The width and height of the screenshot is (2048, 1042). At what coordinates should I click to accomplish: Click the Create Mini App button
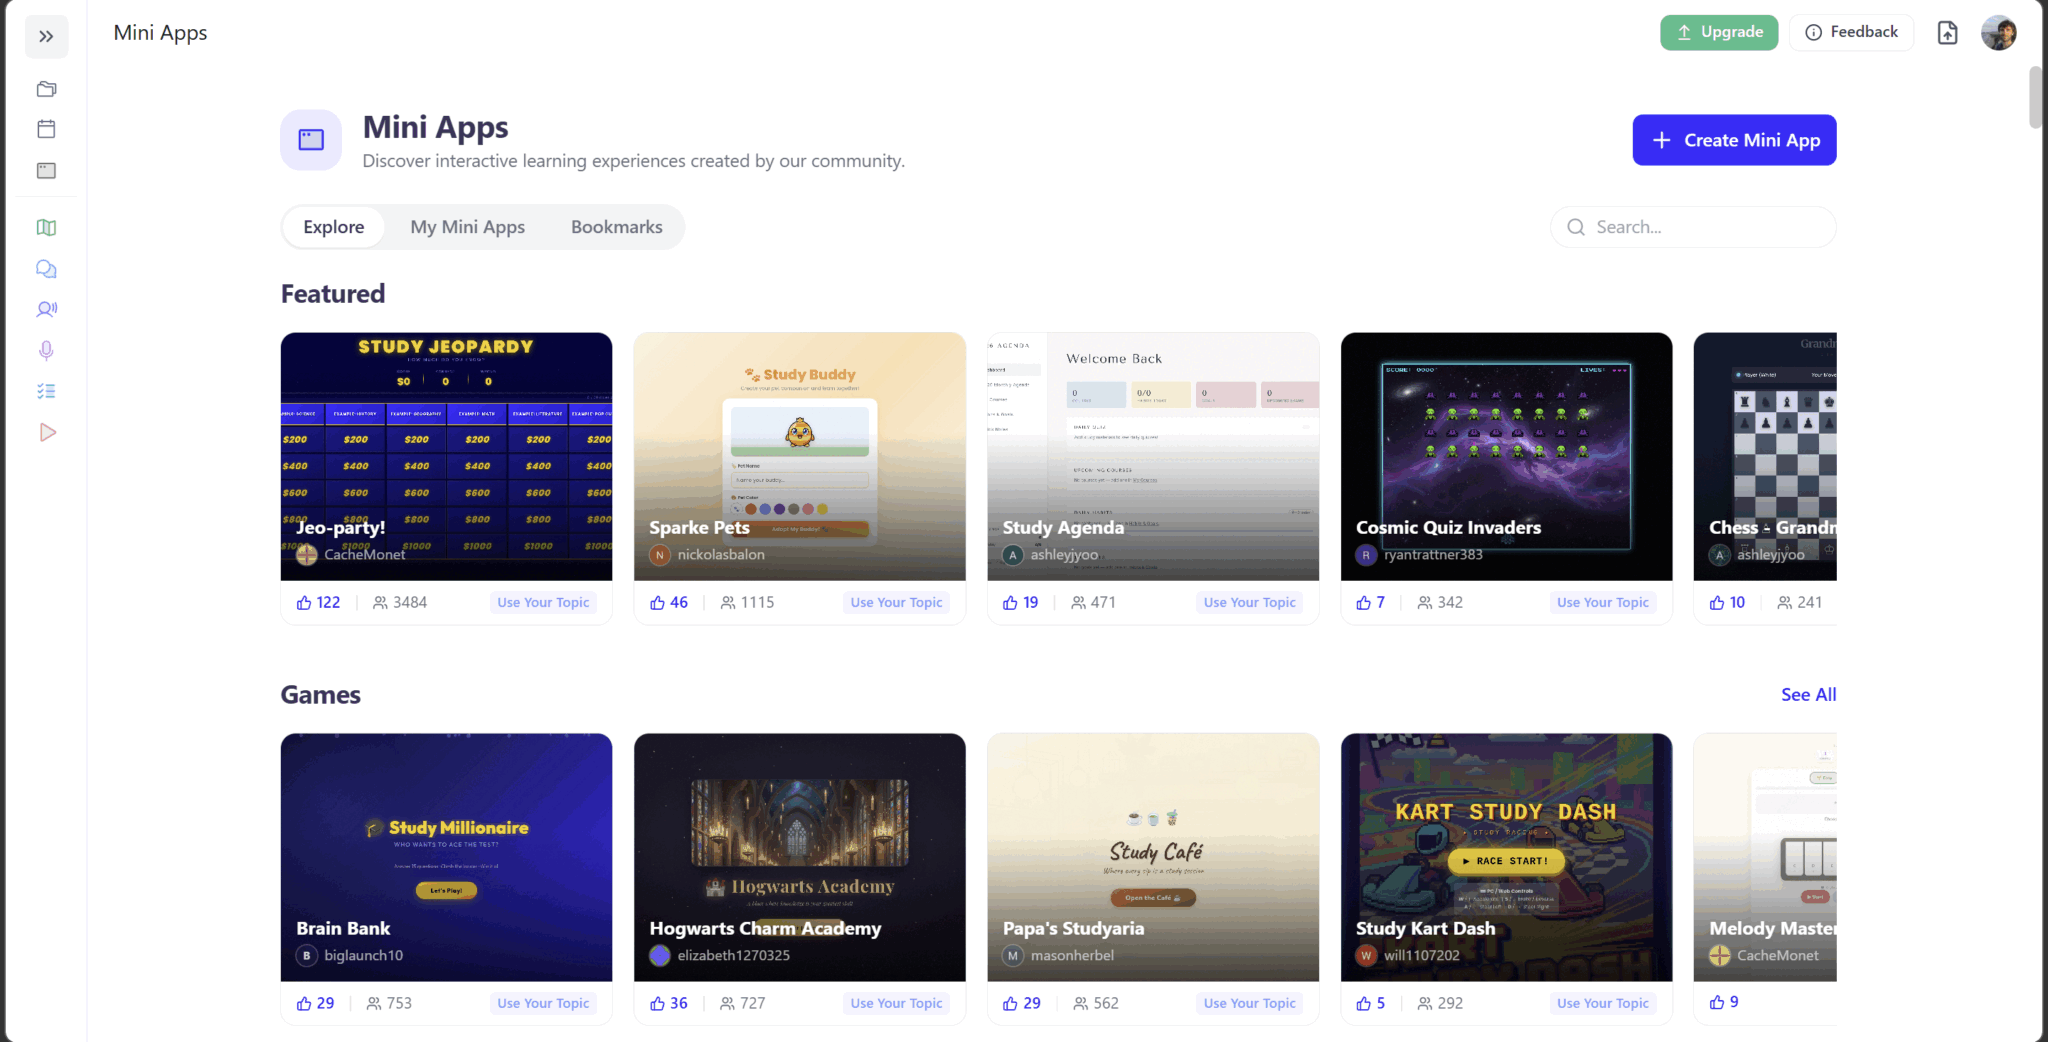(x=1734, y=140)
